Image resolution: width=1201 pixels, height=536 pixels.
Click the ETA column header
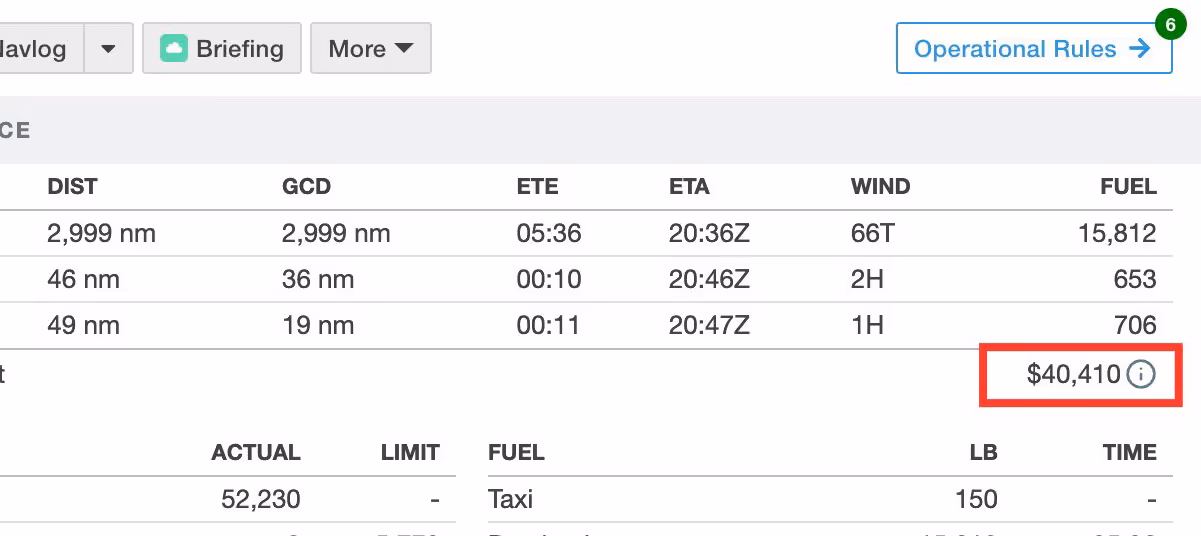point(689,186)
